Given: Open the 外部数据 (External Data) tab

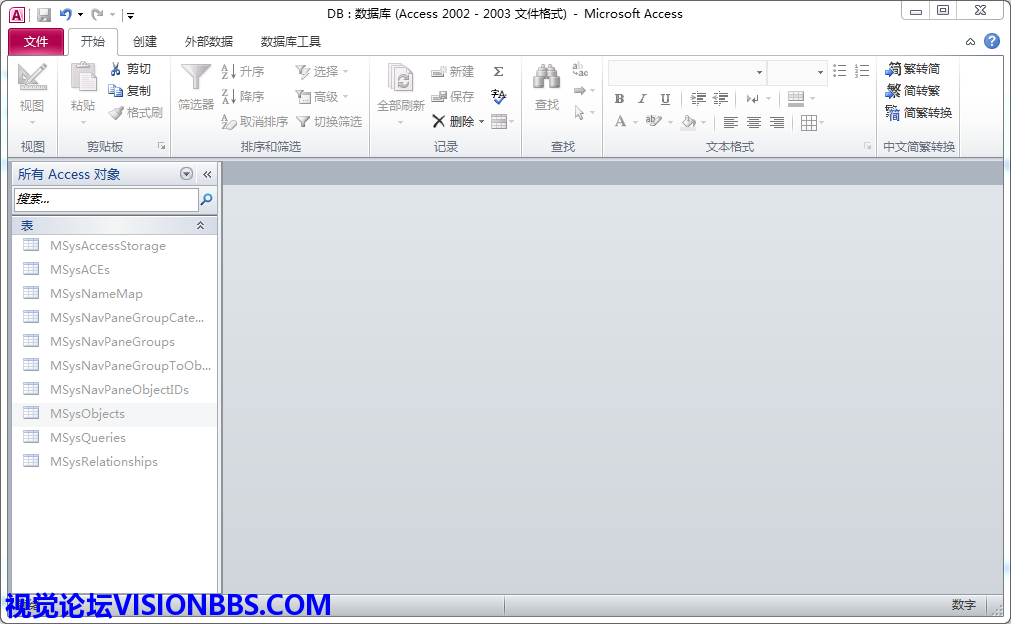Looking at the screenshot, I should 209,42.
